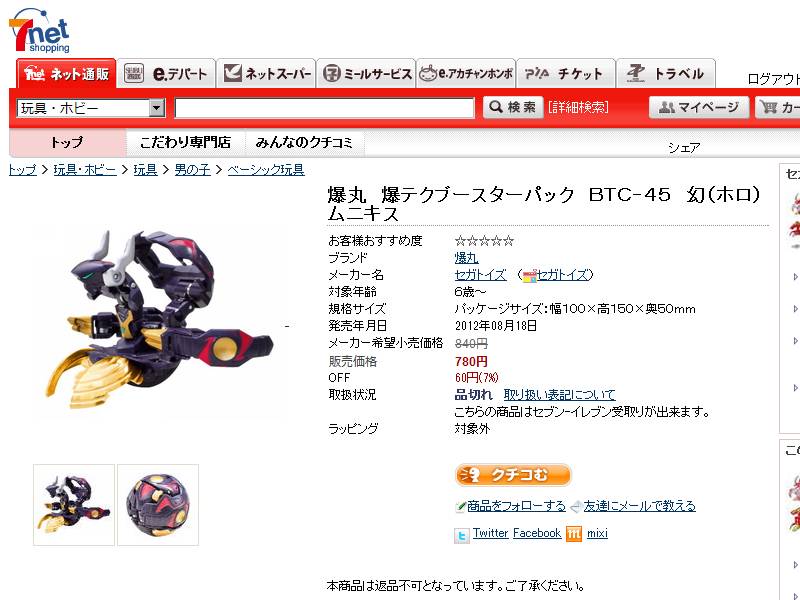Viewport: 800px width, 600px height.
Task: Select the こだわり専門店 menu item
Action: (x=186, y=142)
